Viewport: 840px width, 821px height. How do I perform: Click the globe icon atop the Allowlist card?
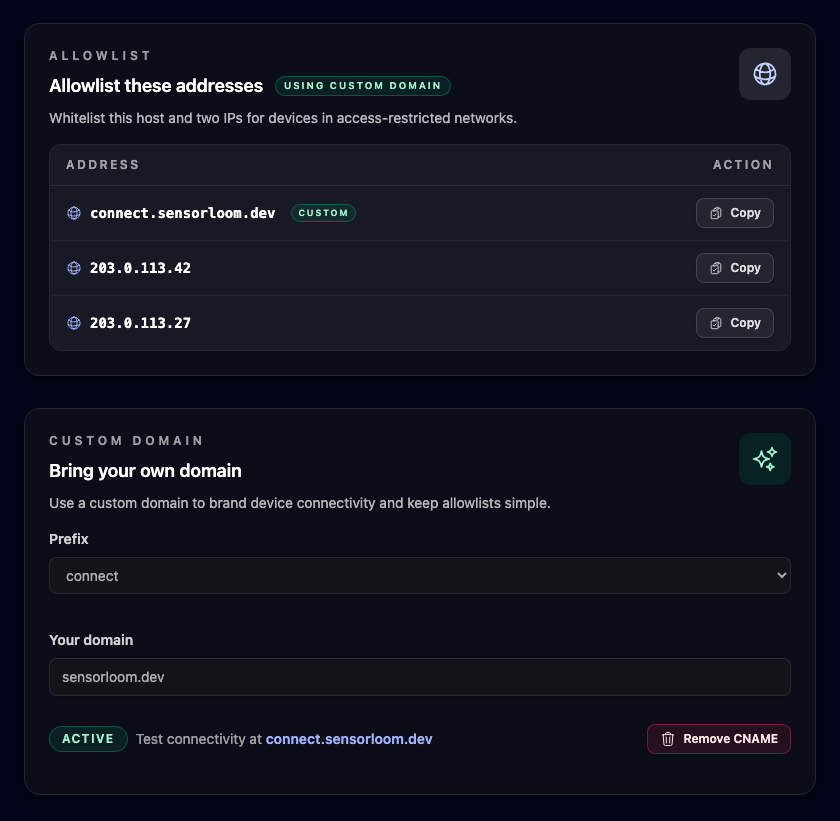click(x=764, y=74)
